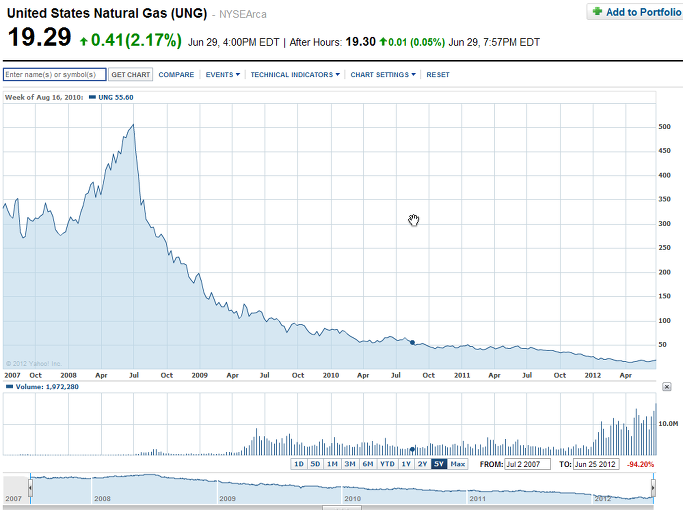Click the NYSEArca exchange label
Screen dimensions: 683x510
pos(243,14)
